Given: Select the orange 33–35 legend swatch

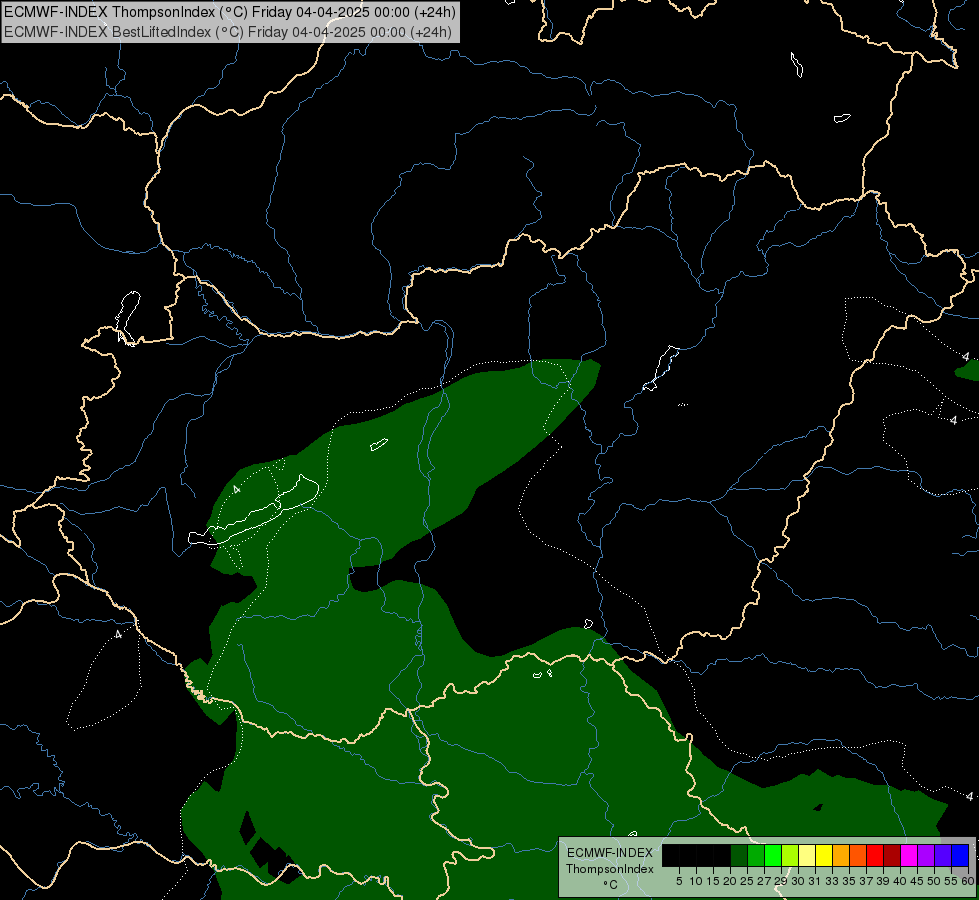Looking at the screenshot, I should 841,855.
